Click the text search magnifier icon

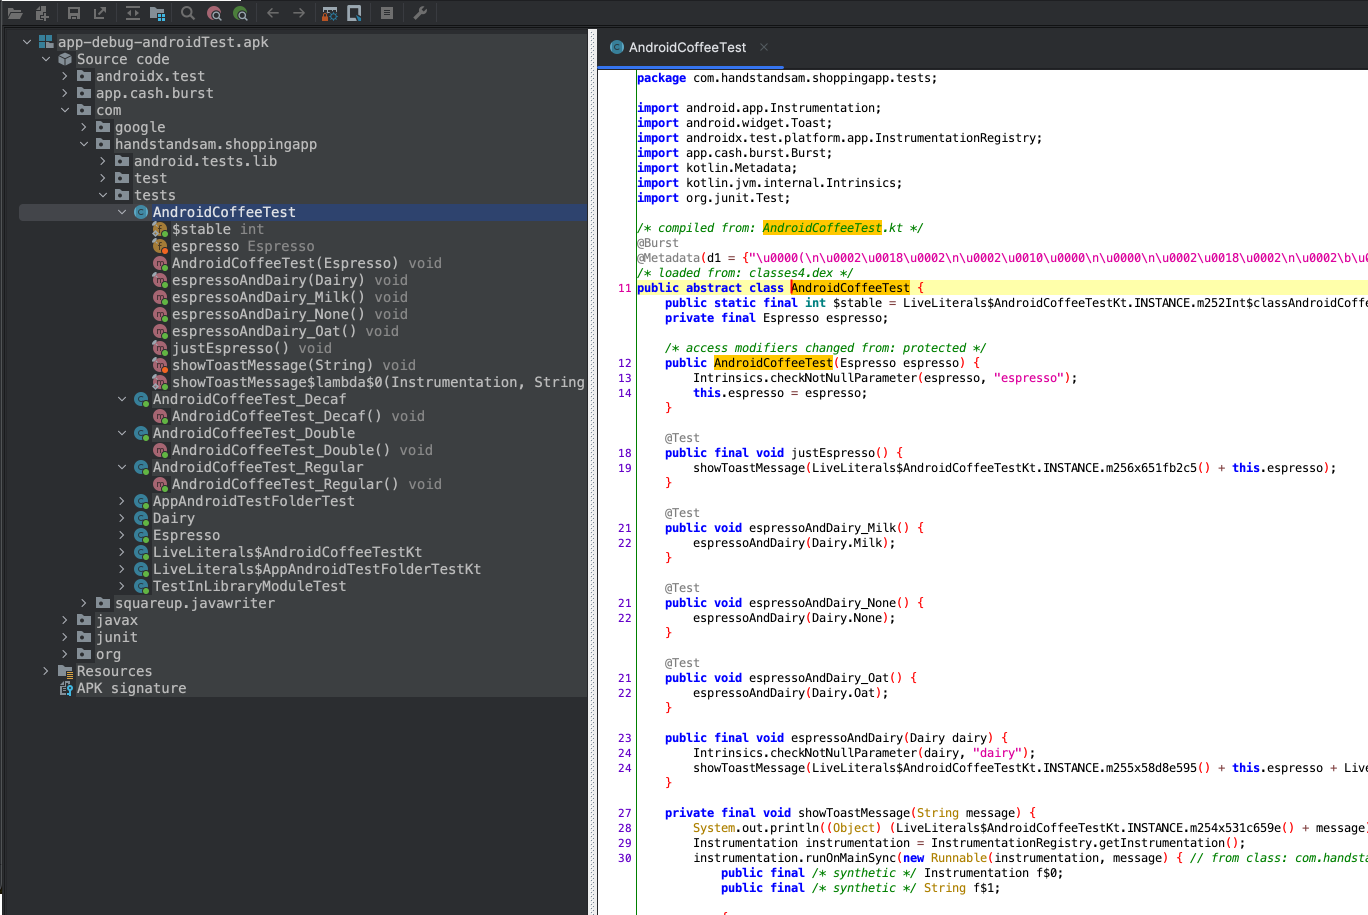click(x=188, y=13)
